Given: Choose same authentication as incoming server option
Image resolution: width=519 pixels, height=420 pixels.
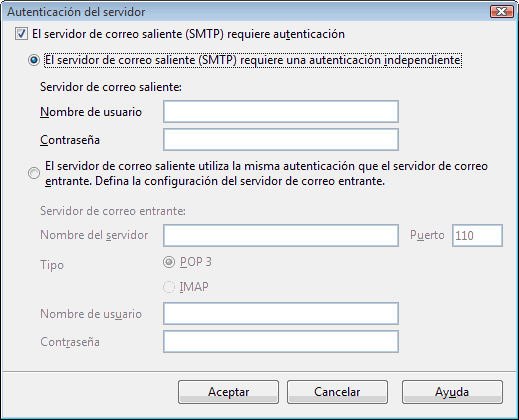Looking at the screenshot, I should 34,173.
